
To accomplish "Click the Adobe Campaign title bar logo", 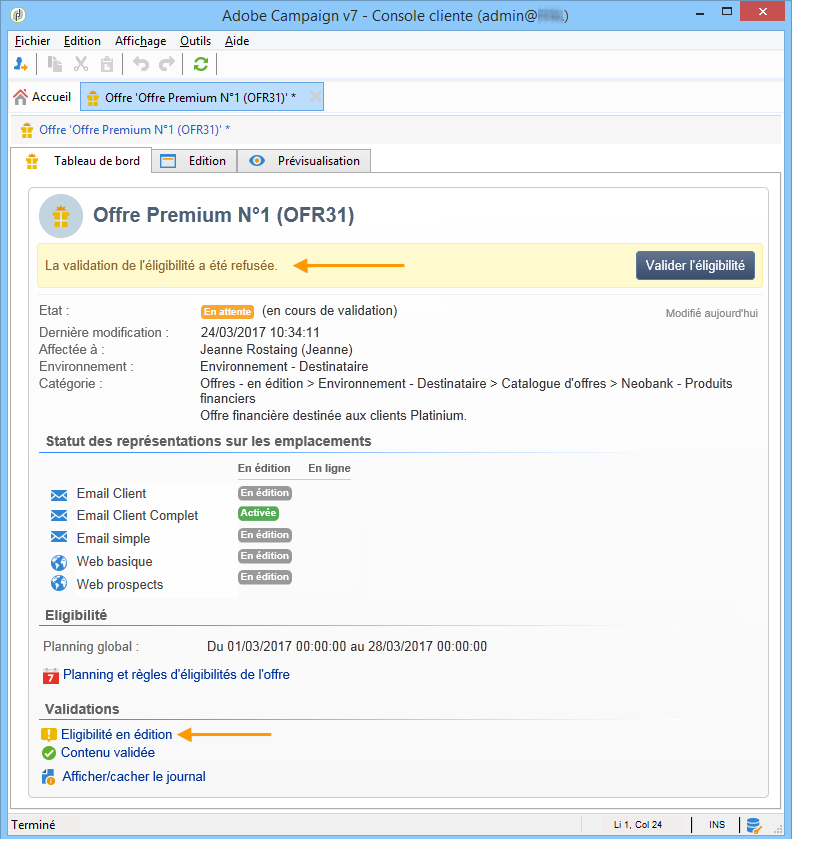I will 18,15.
